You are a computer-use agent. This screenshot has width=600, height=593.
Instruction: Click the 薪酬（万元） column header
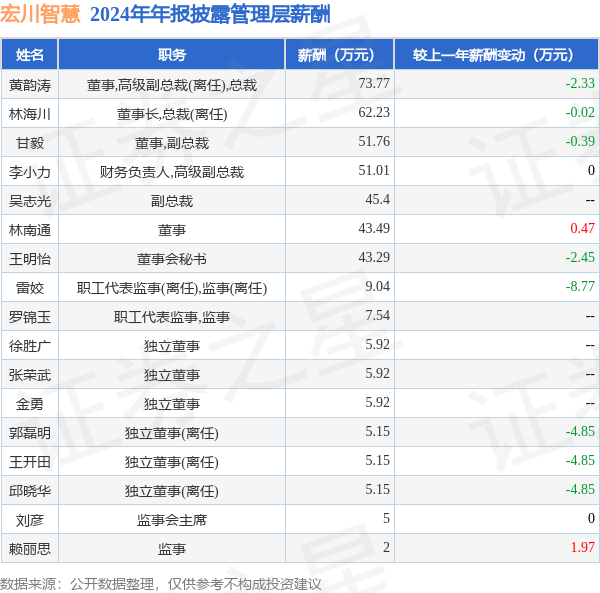pos(340,55)
